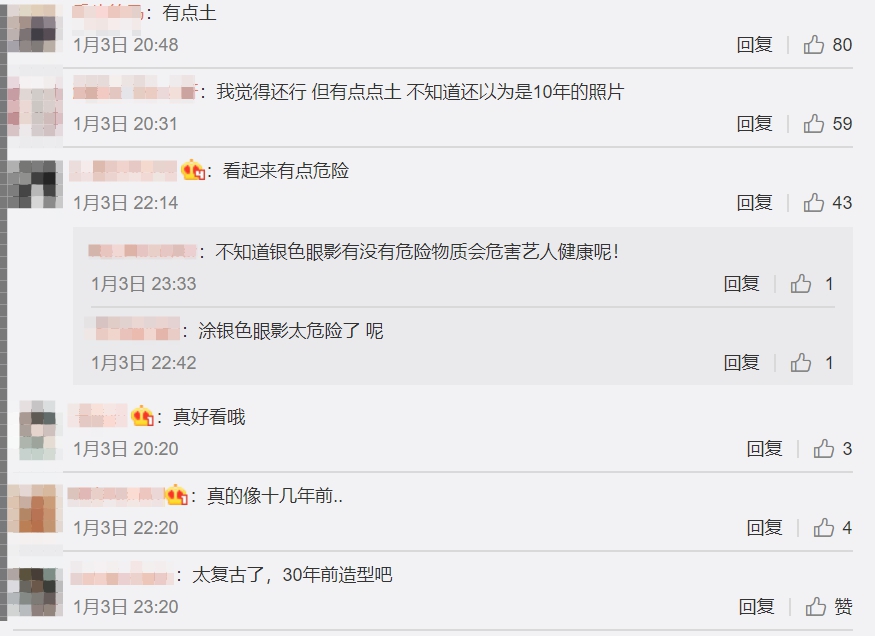Image resolution: width=875 pixels, height=636 pixels.
Task: Reply to the '有点土' comment
Action: pyautogui.click(x=754, y=45)
